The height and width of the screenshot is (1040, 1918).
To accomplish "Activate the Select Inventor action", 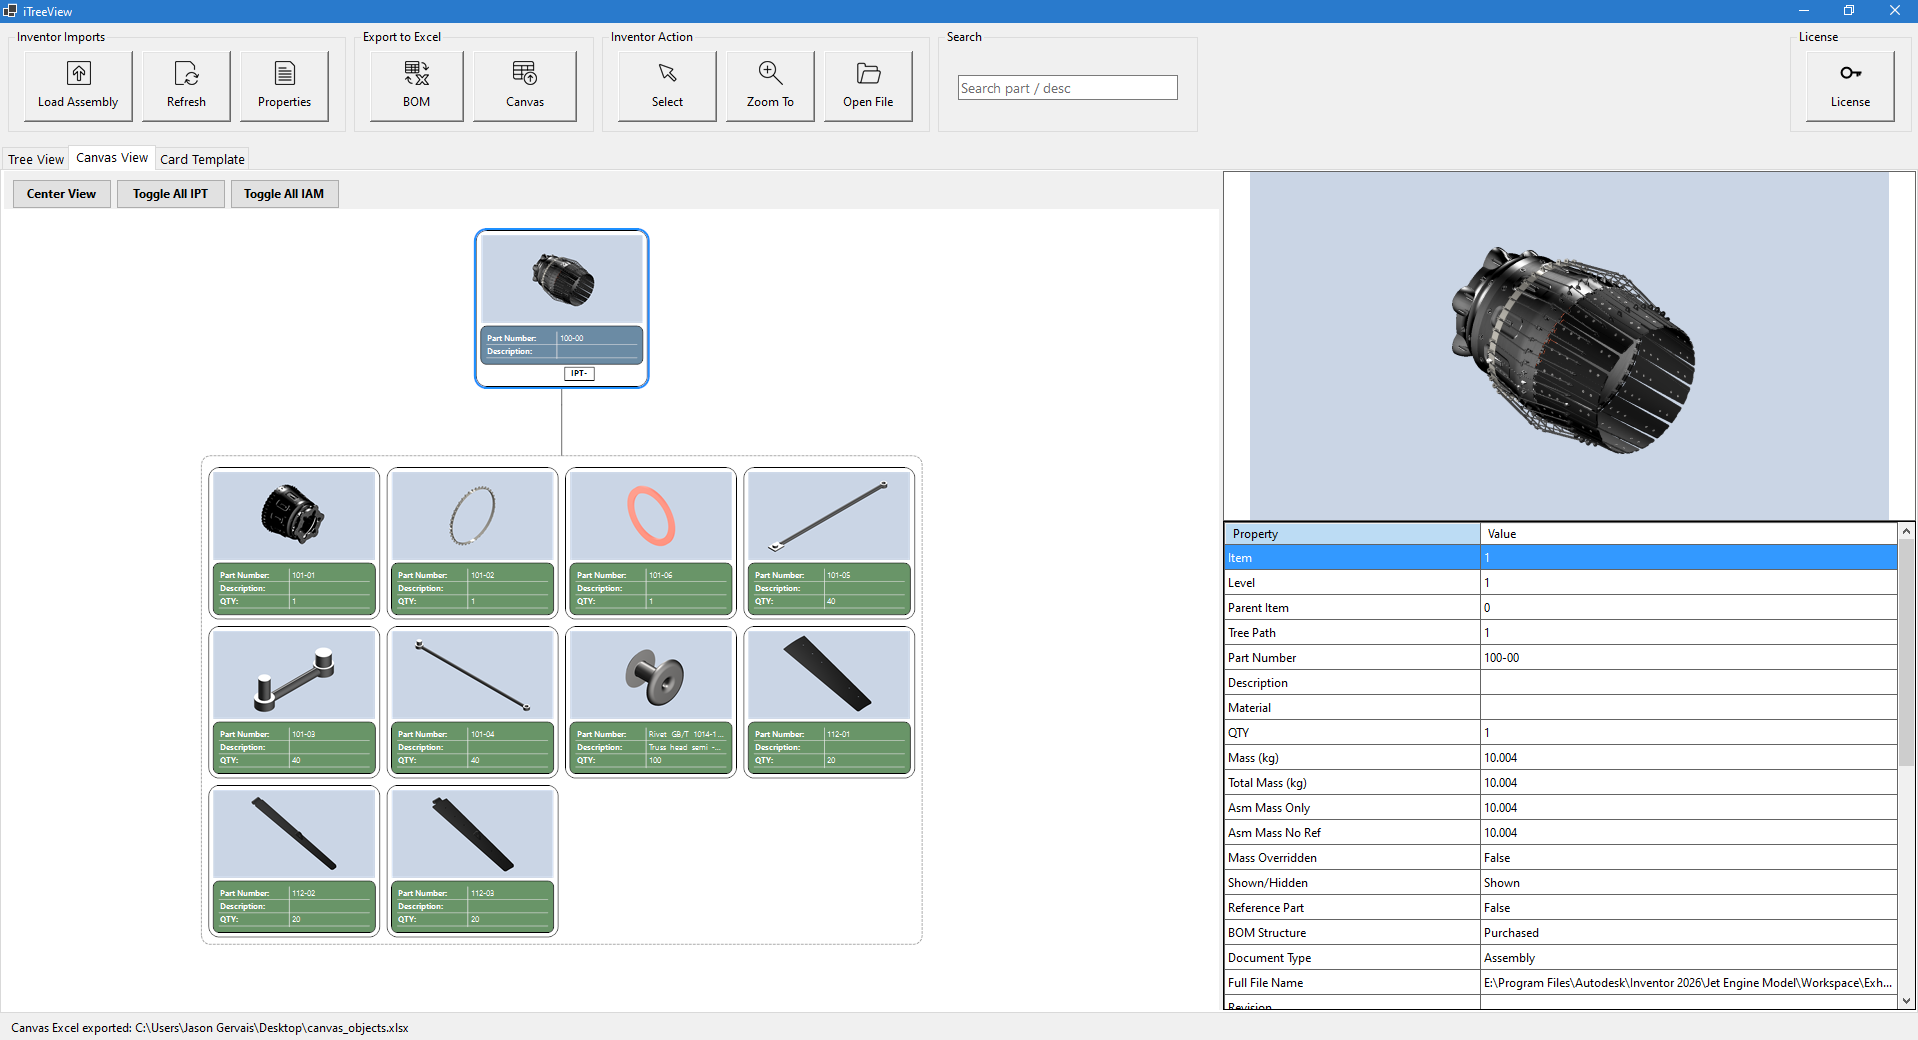I will point(667,86).
